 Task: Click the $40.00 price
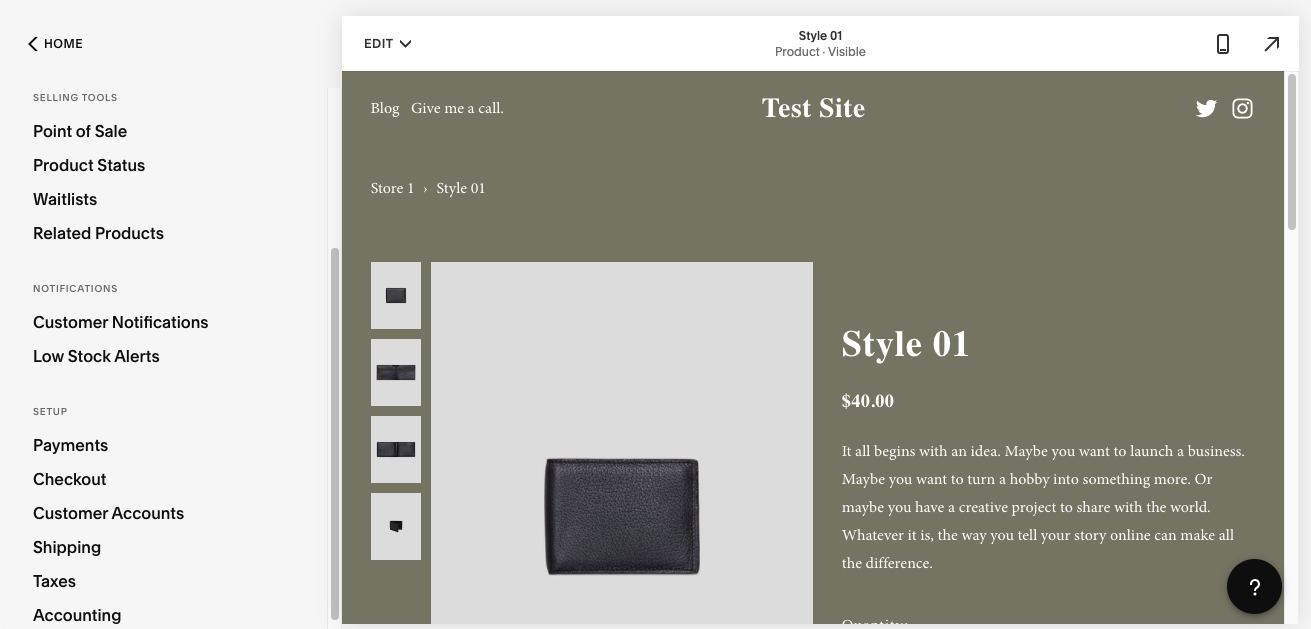[x=868, y=401]
